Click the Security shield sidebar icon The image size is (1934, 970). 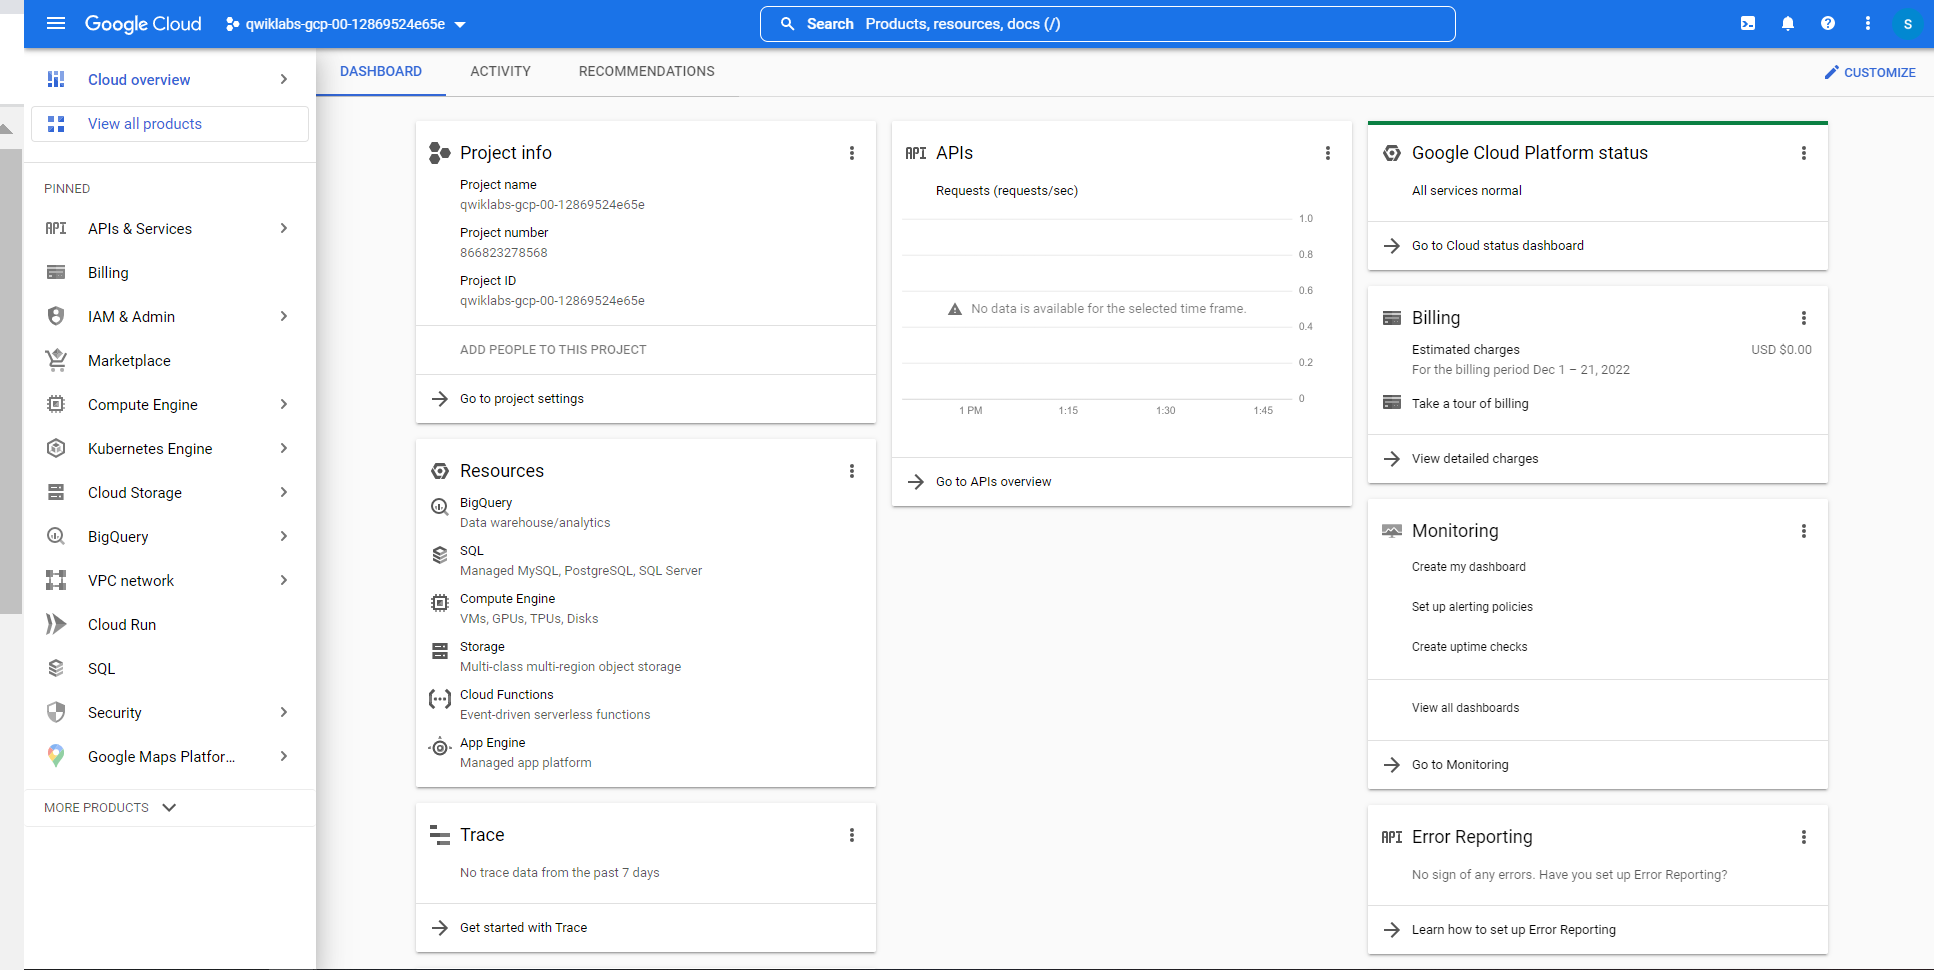coord(56,712)
